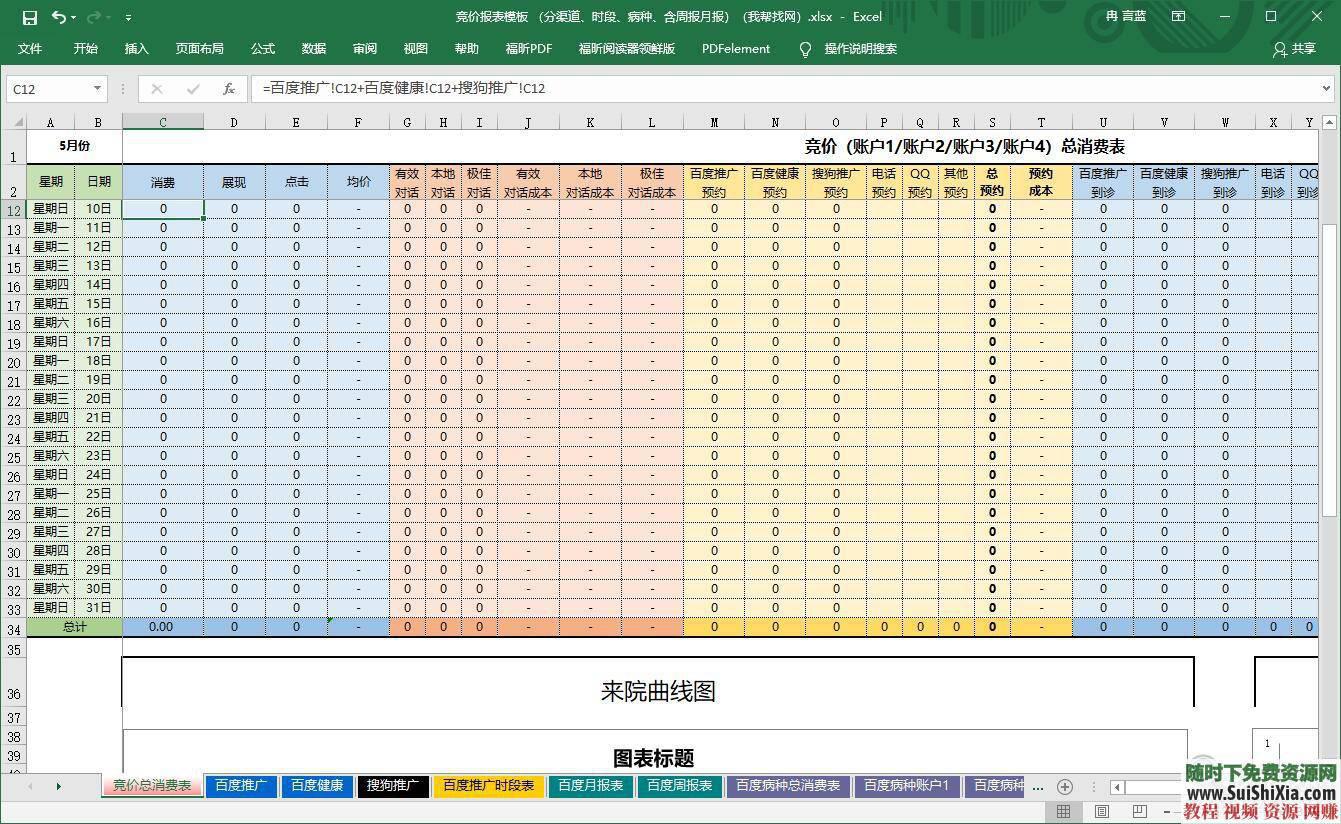Open the Name Box dropdown arrow
This screenshot has width=1341, height=824.
[x=96, y=88]
